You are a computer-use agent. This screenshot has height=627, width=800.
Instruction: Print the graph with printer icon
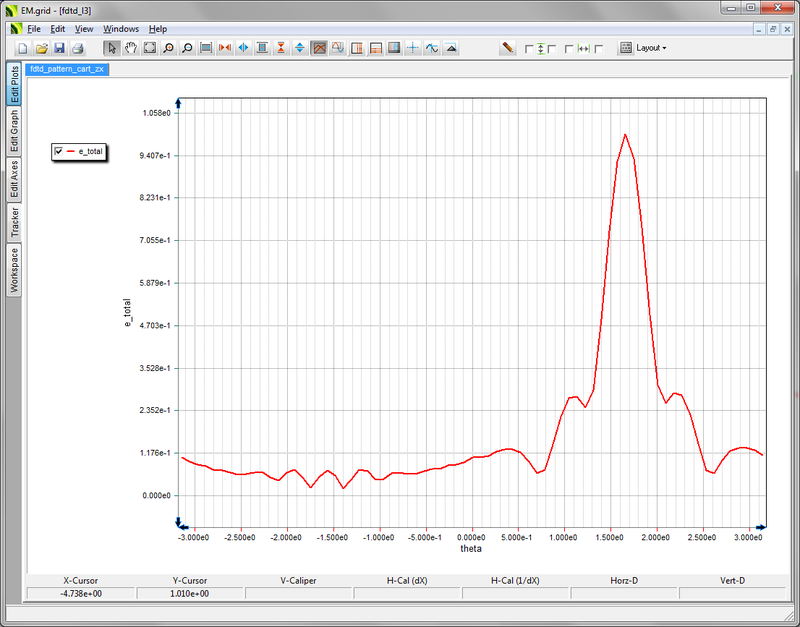(x=77, y=48)
